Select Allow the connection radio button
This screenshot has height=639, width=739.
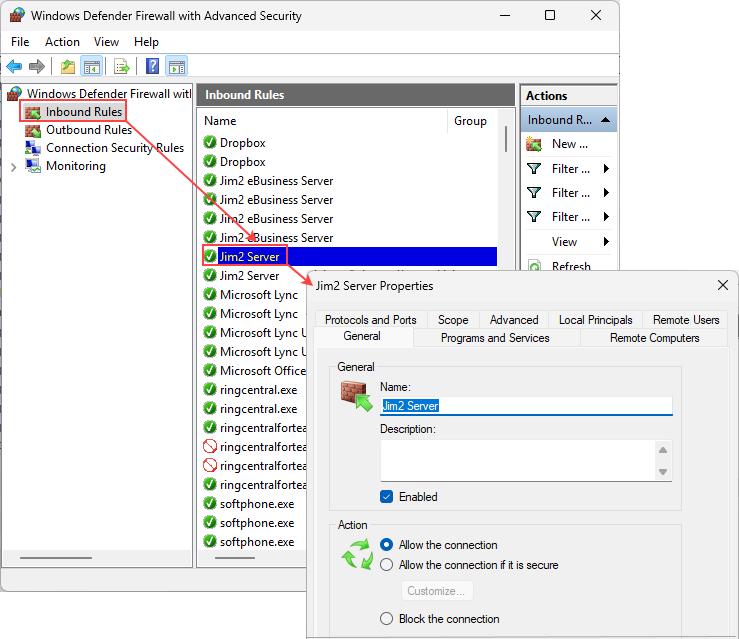point(386,545)
